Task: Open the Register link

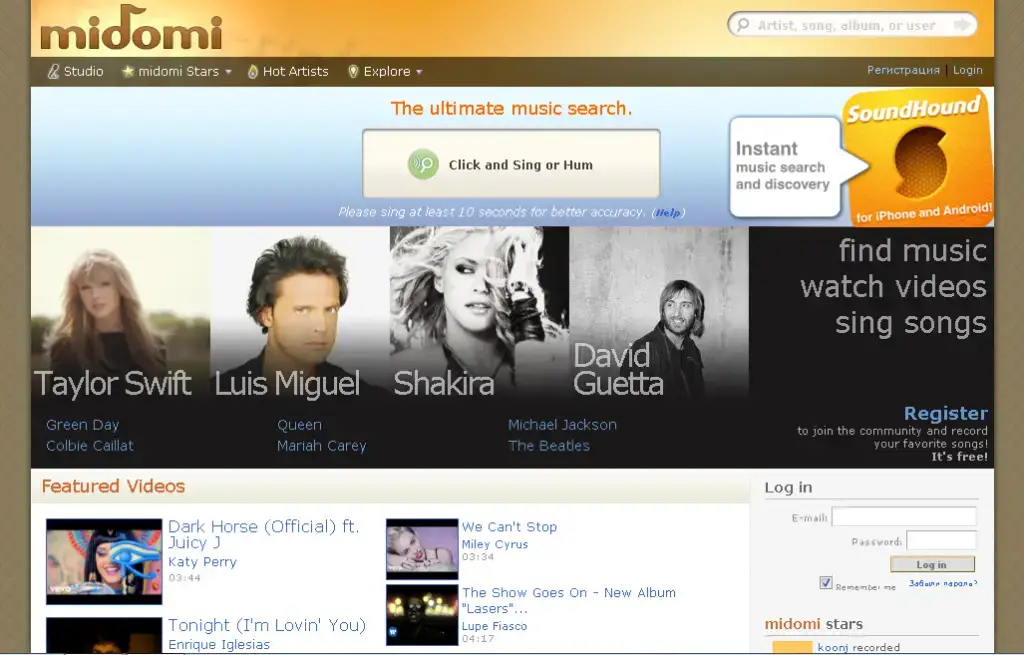Action: click(945, 413)
